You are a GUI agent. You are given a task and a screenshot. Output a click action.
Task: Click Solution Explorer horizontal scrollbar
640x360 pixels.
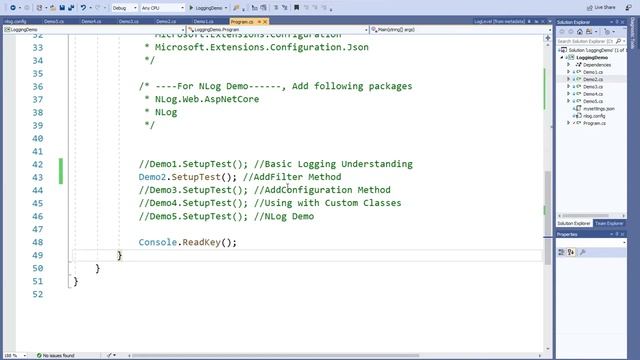tap(586, 216)
